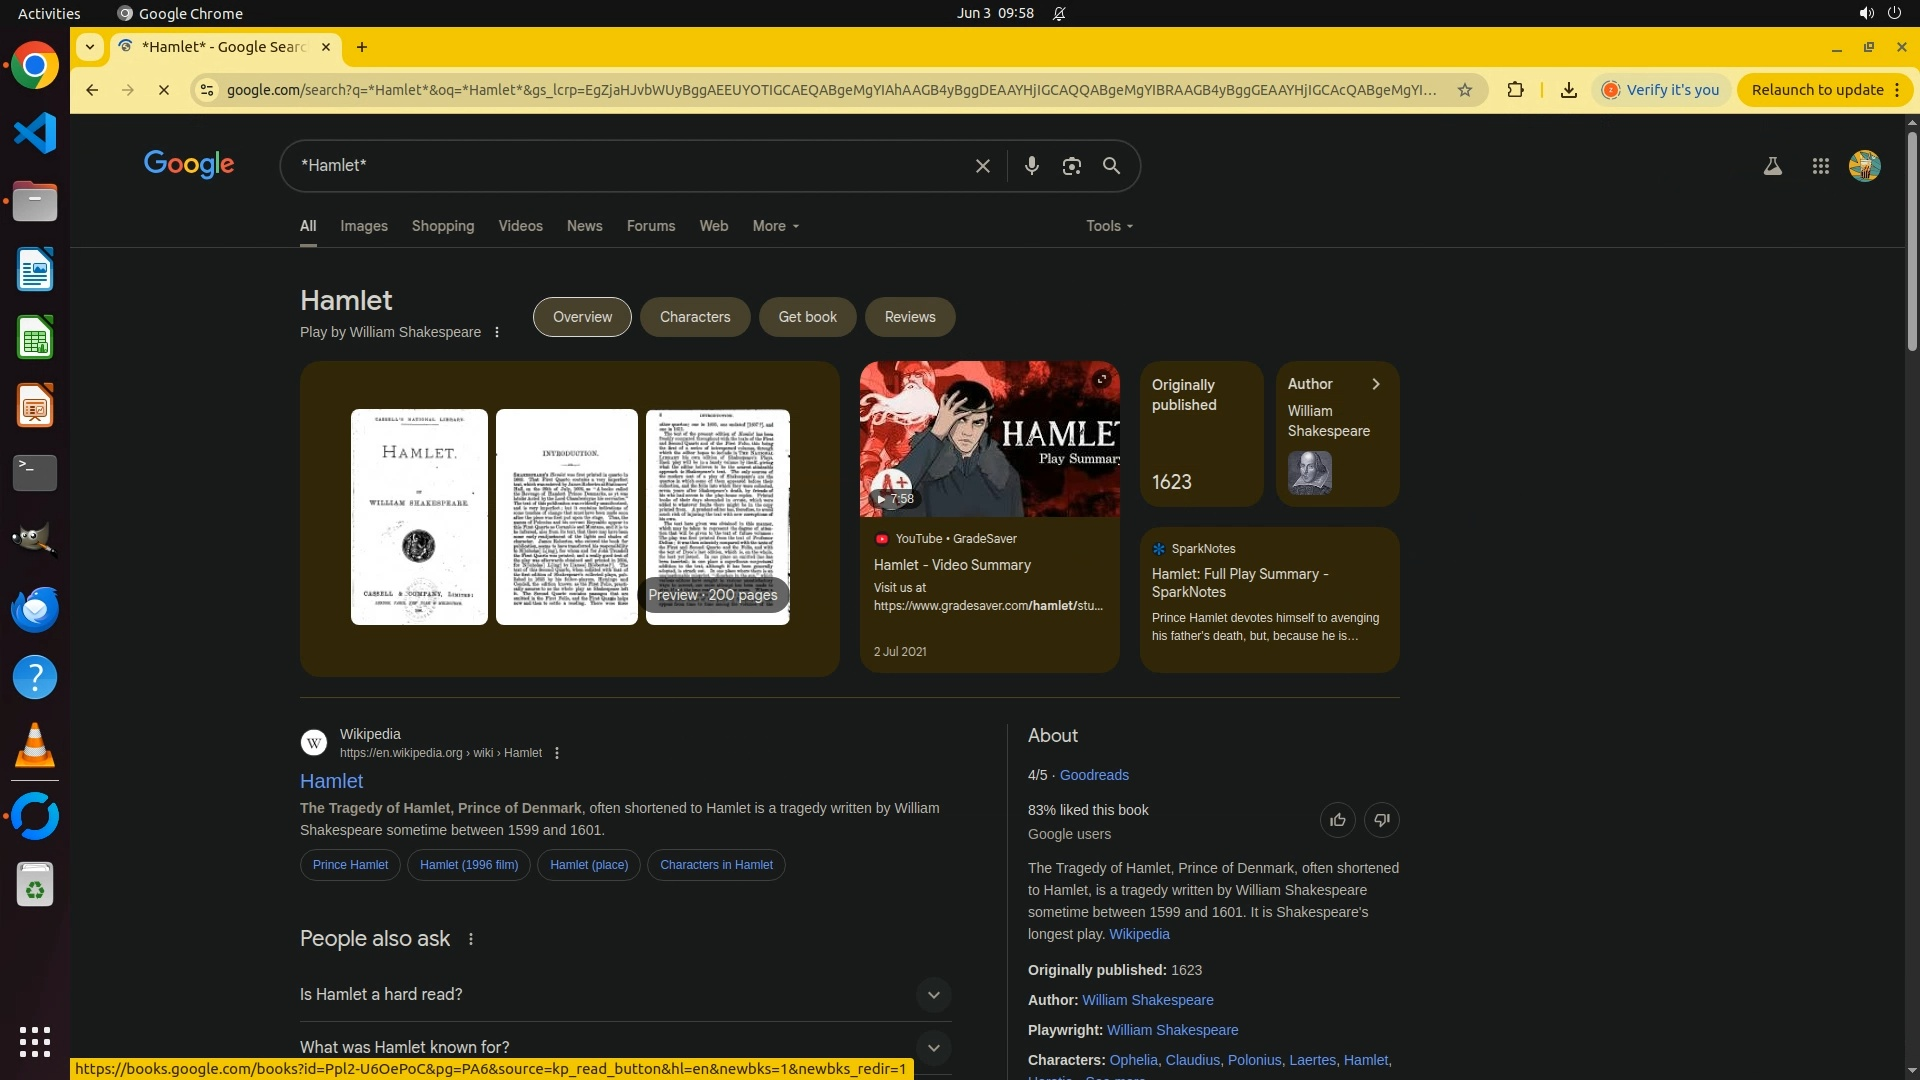Like this book with thumbs up
The image size is (1920, 1080).
[1337, 820]
